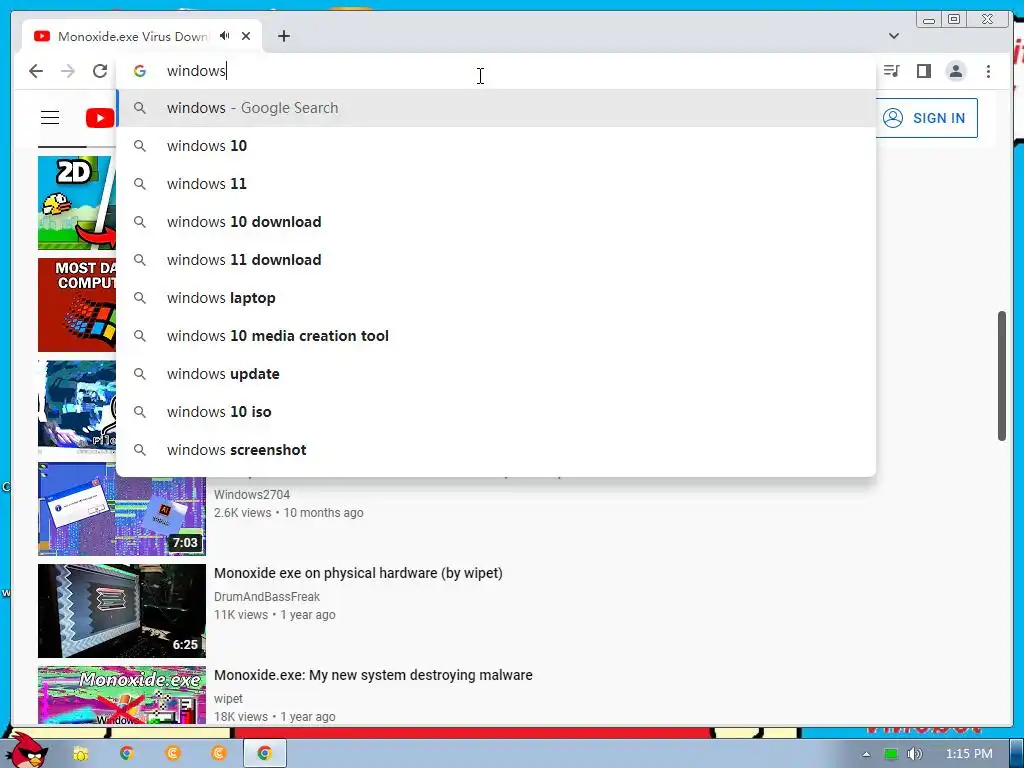Image resolution: width=1024 pixels, height=768 pixels.
Task: Open the 'MOST DA COMPUT' Windows logo thumbnail
Action: click(x=77, y=305)
